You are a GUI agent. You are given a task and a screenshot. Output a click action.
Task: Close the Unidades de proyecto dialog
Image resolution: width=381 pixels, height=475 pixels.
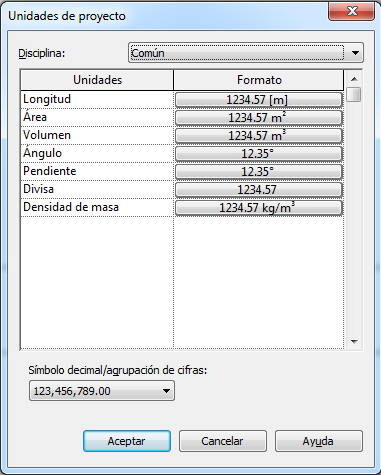coord(352,12)
